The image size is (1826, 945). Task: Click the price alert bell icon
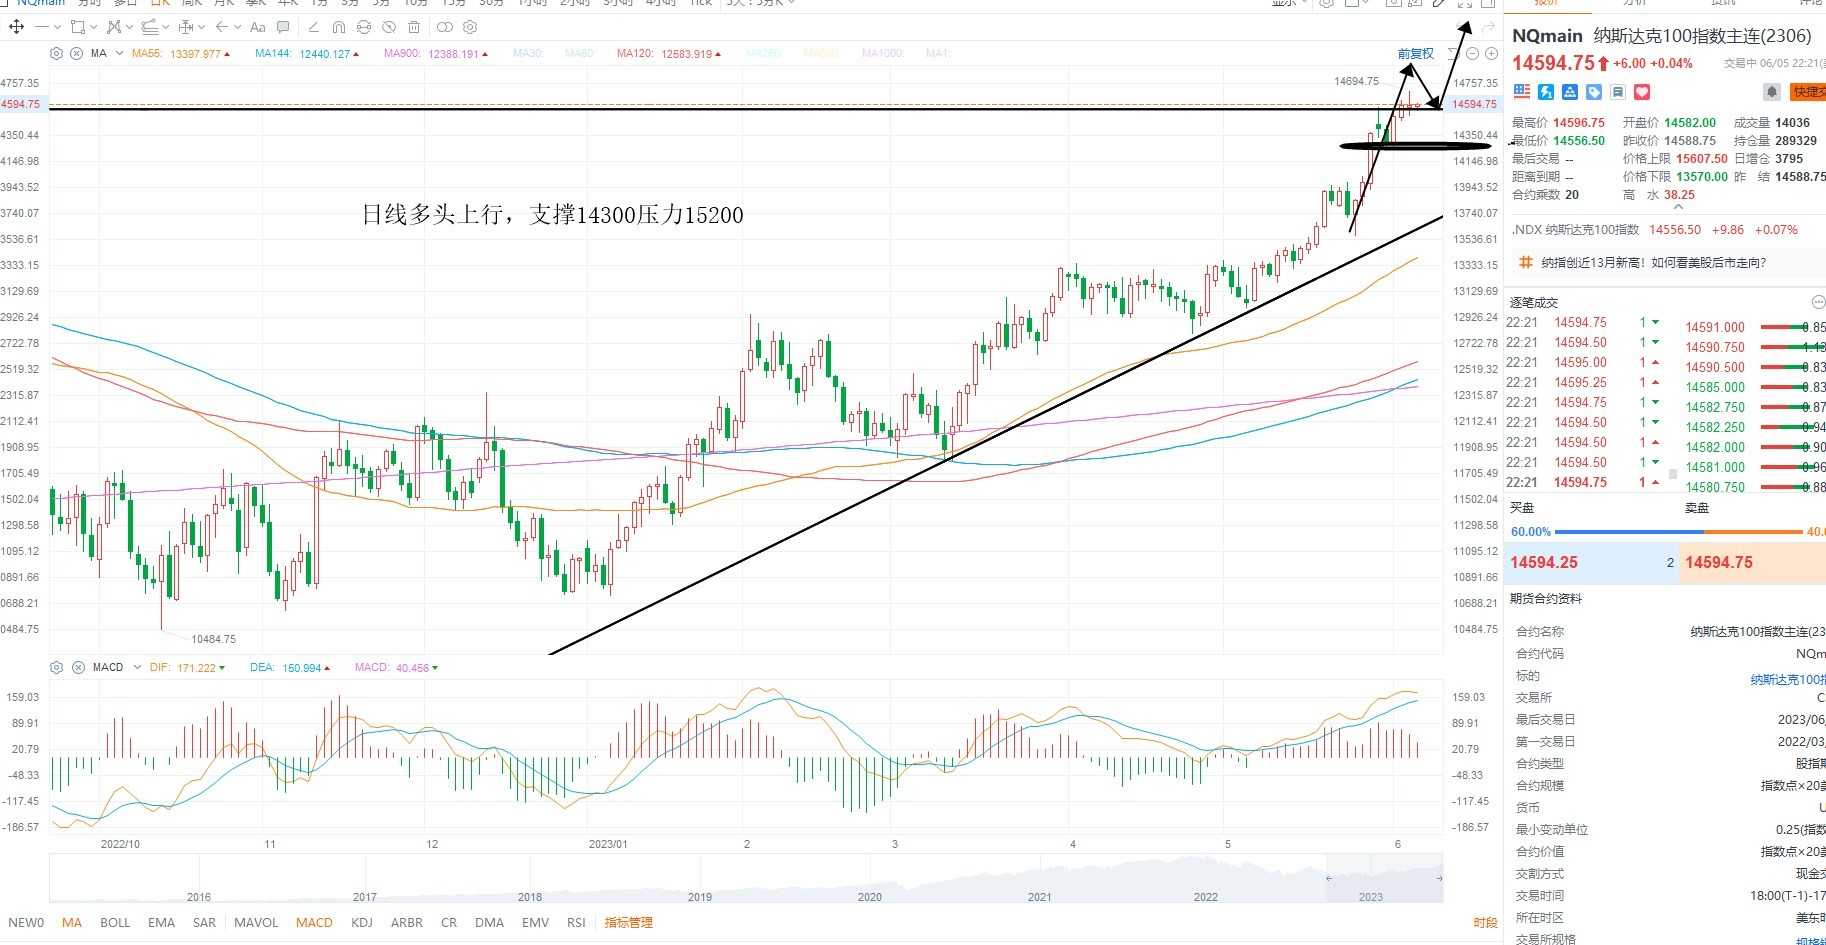1771,92
